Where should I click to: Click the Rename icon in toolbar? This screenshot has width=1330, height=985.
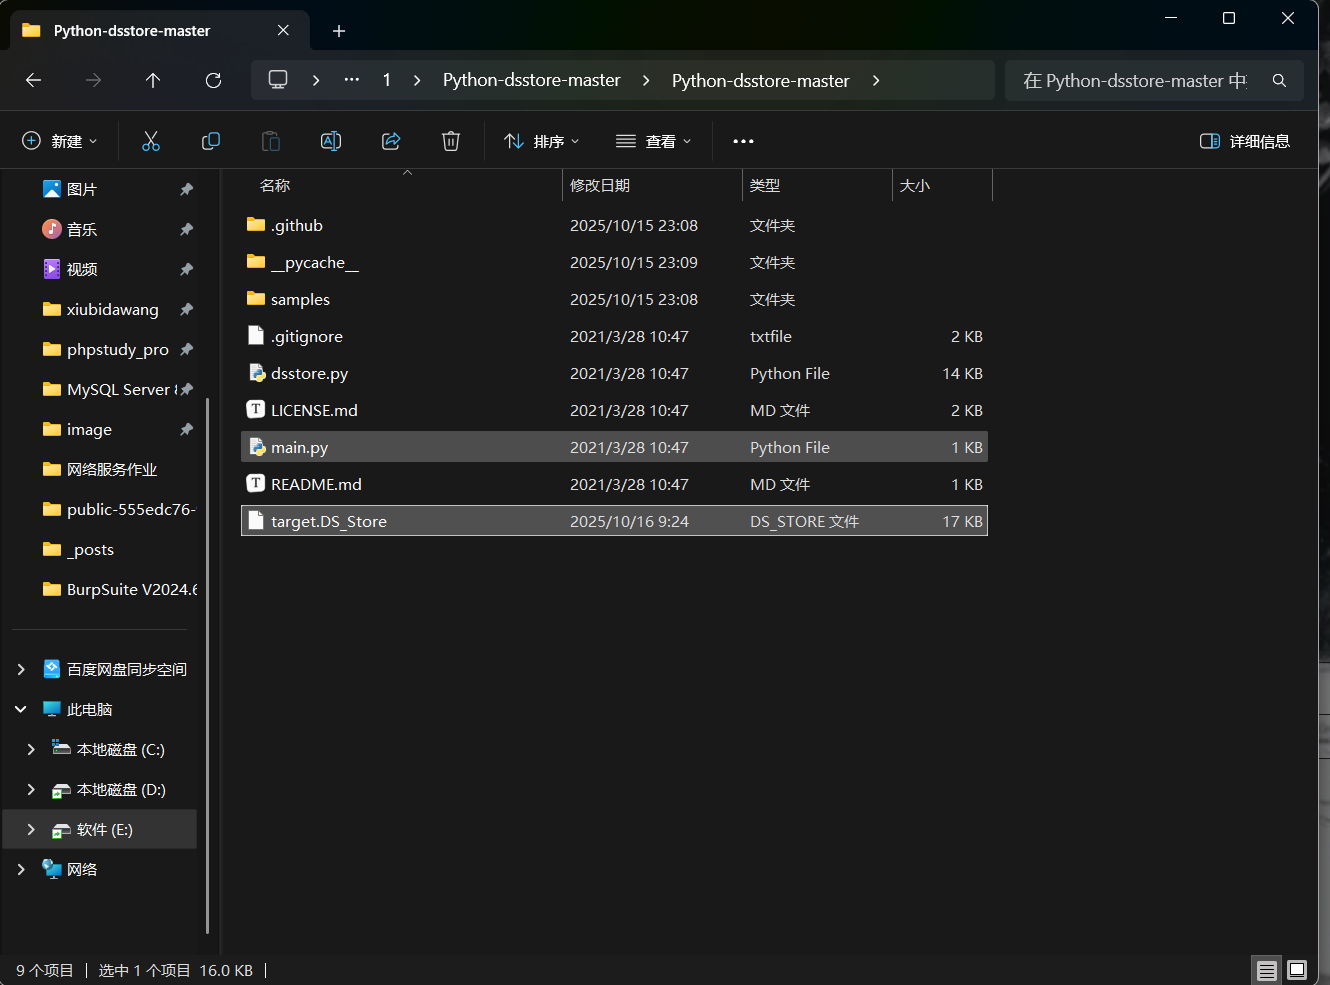[x=331, y=141]
